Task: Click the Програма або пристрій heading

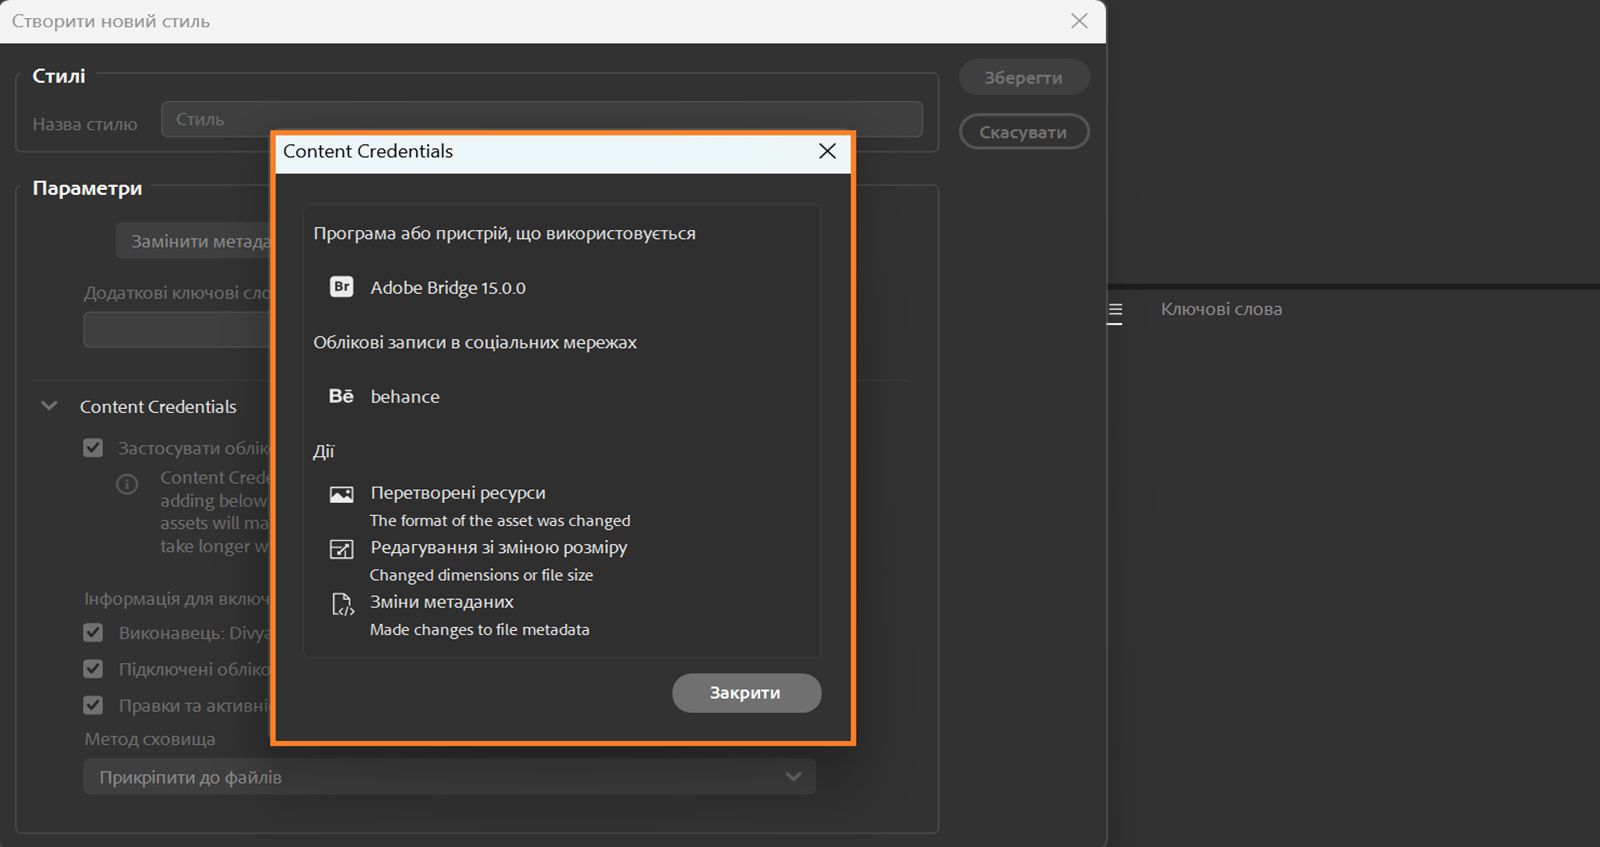Action: tap(504, 234)
